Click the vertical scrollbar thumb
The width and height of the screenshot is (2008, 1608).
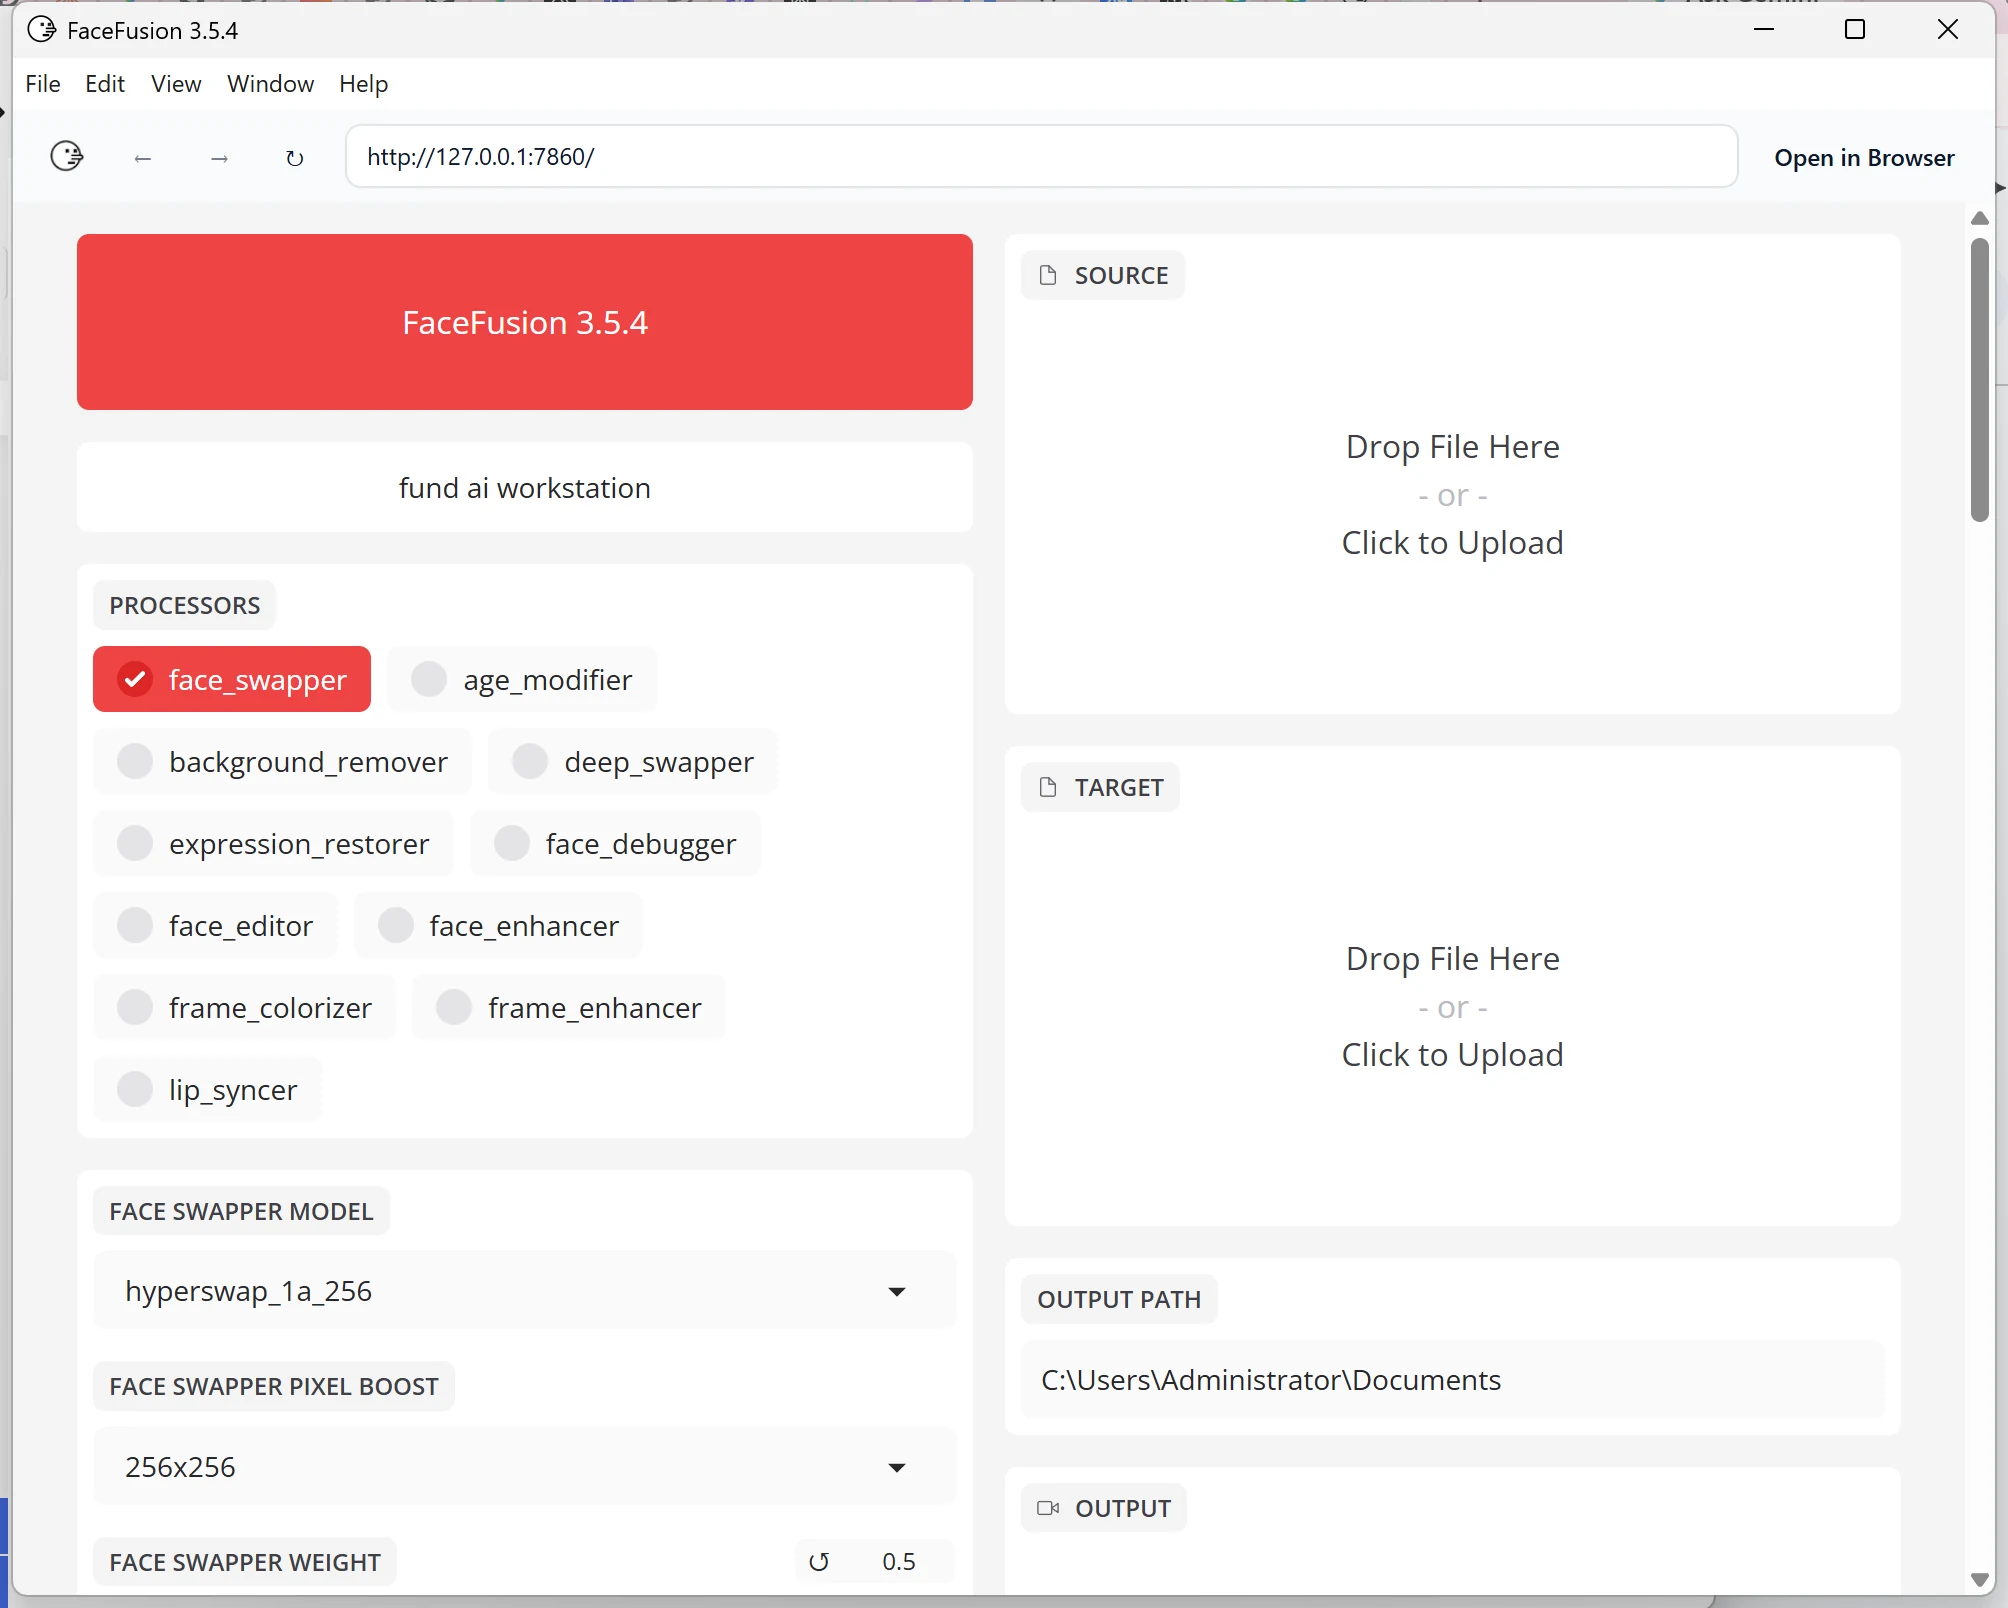1979,380
